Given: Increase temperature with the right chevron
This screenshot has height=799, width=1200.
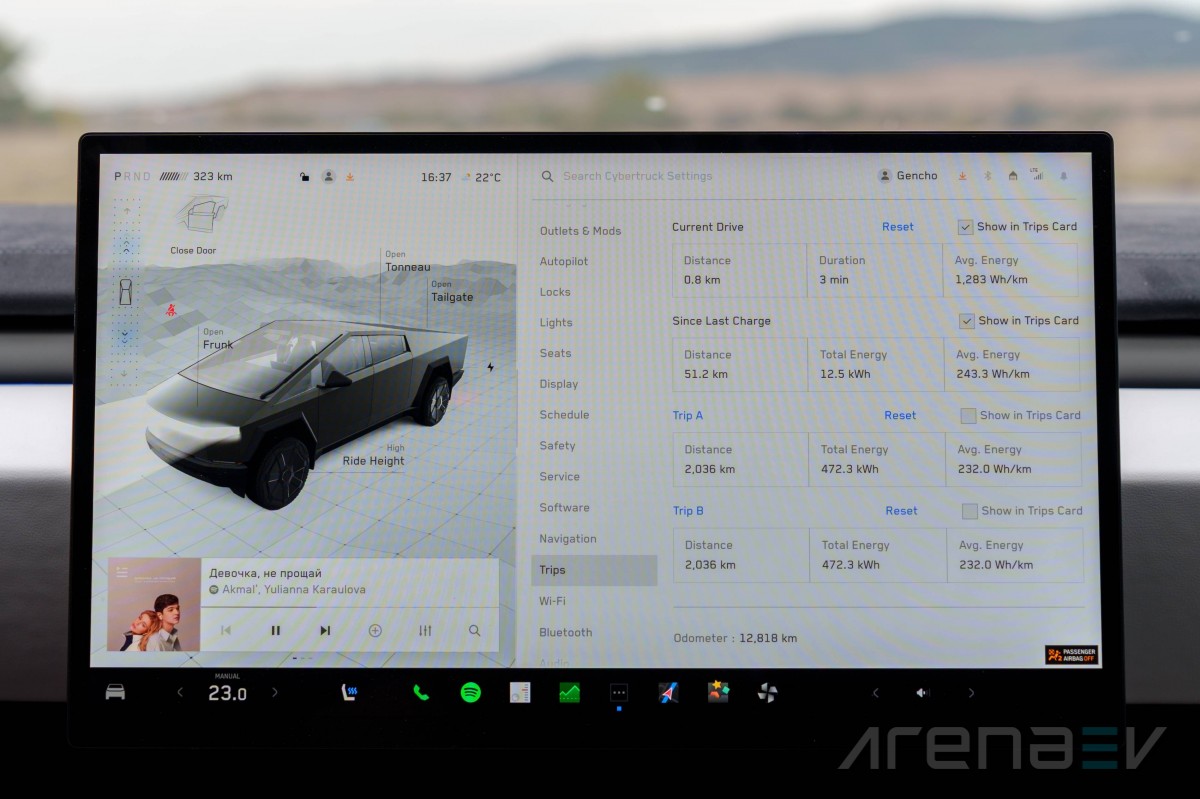Looking at the screenshot, I should click(275, 692).
